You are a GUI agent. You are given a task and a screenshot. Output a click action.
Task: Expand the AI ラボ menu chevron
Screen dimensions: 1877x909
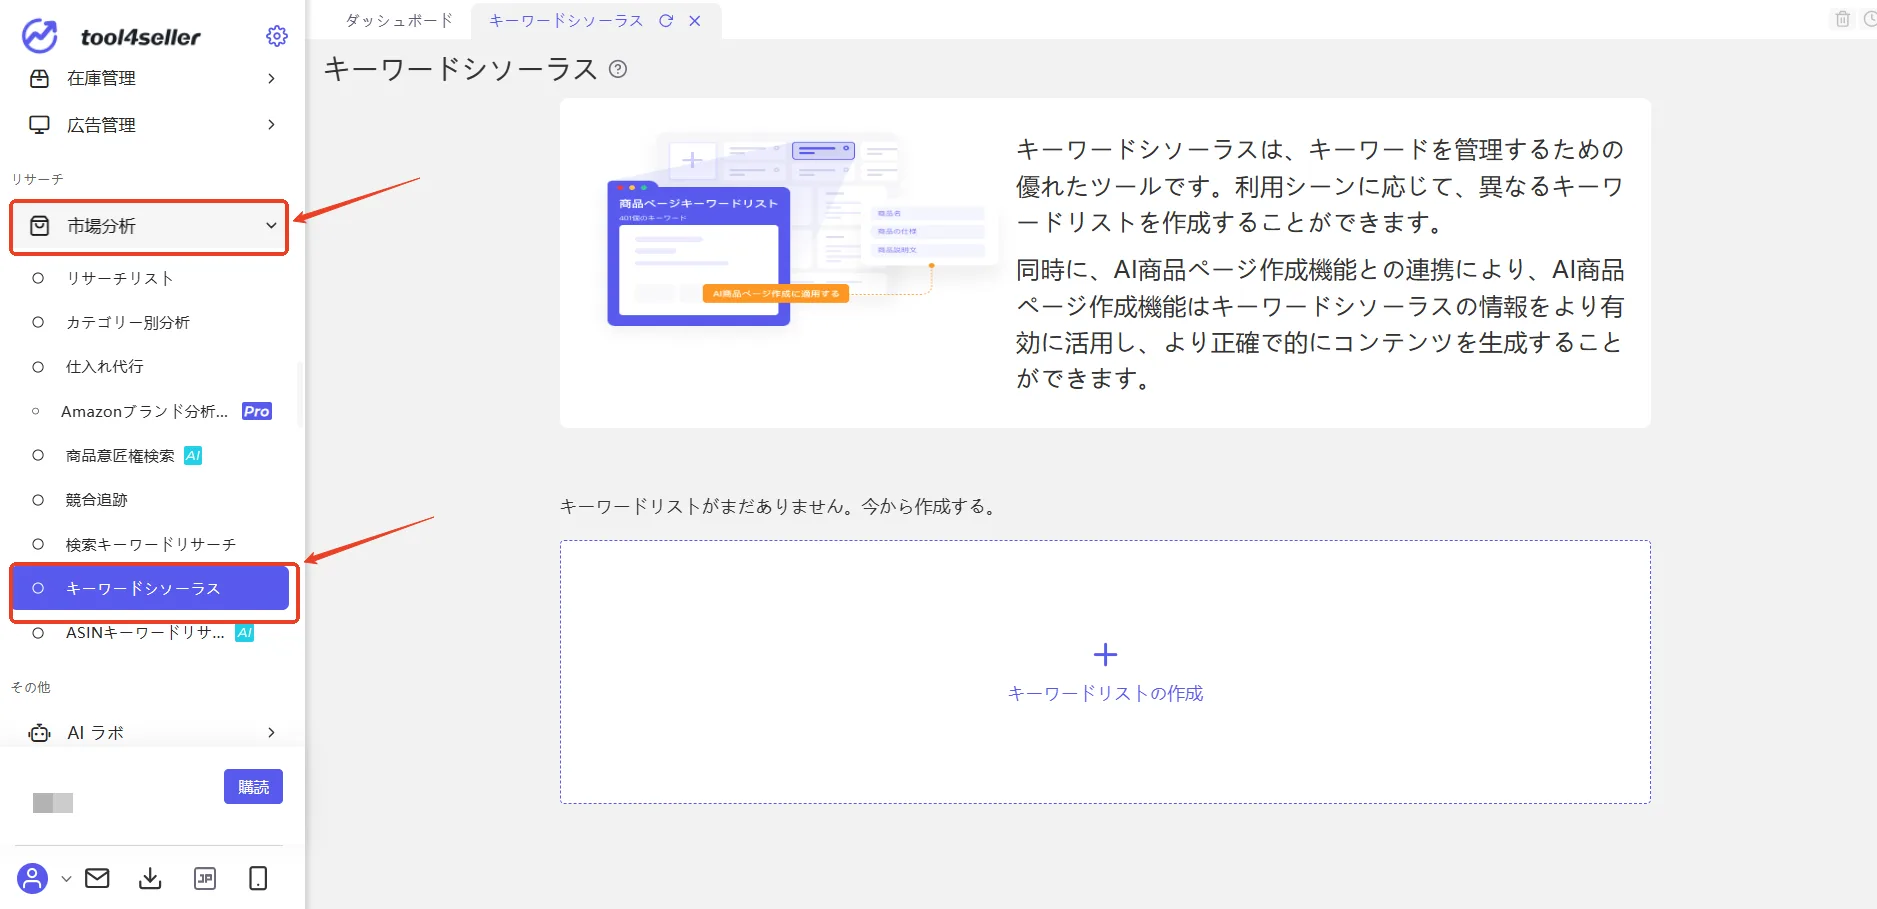pyautogui.click(x=271, y=733)
